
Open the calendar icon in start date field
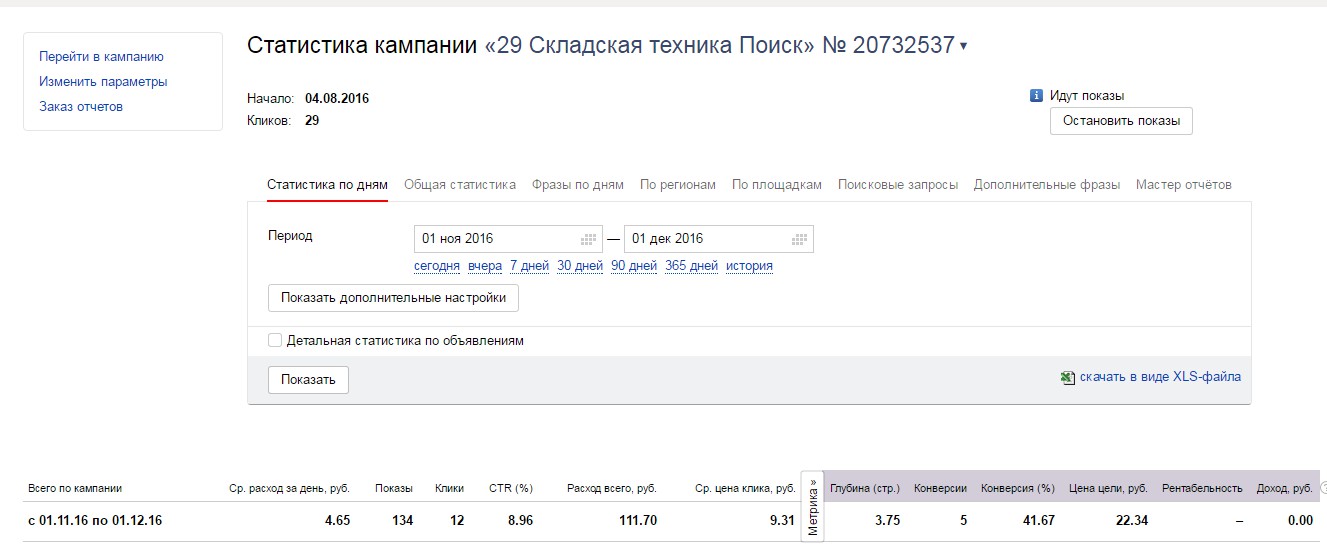(x=589, y=239)
